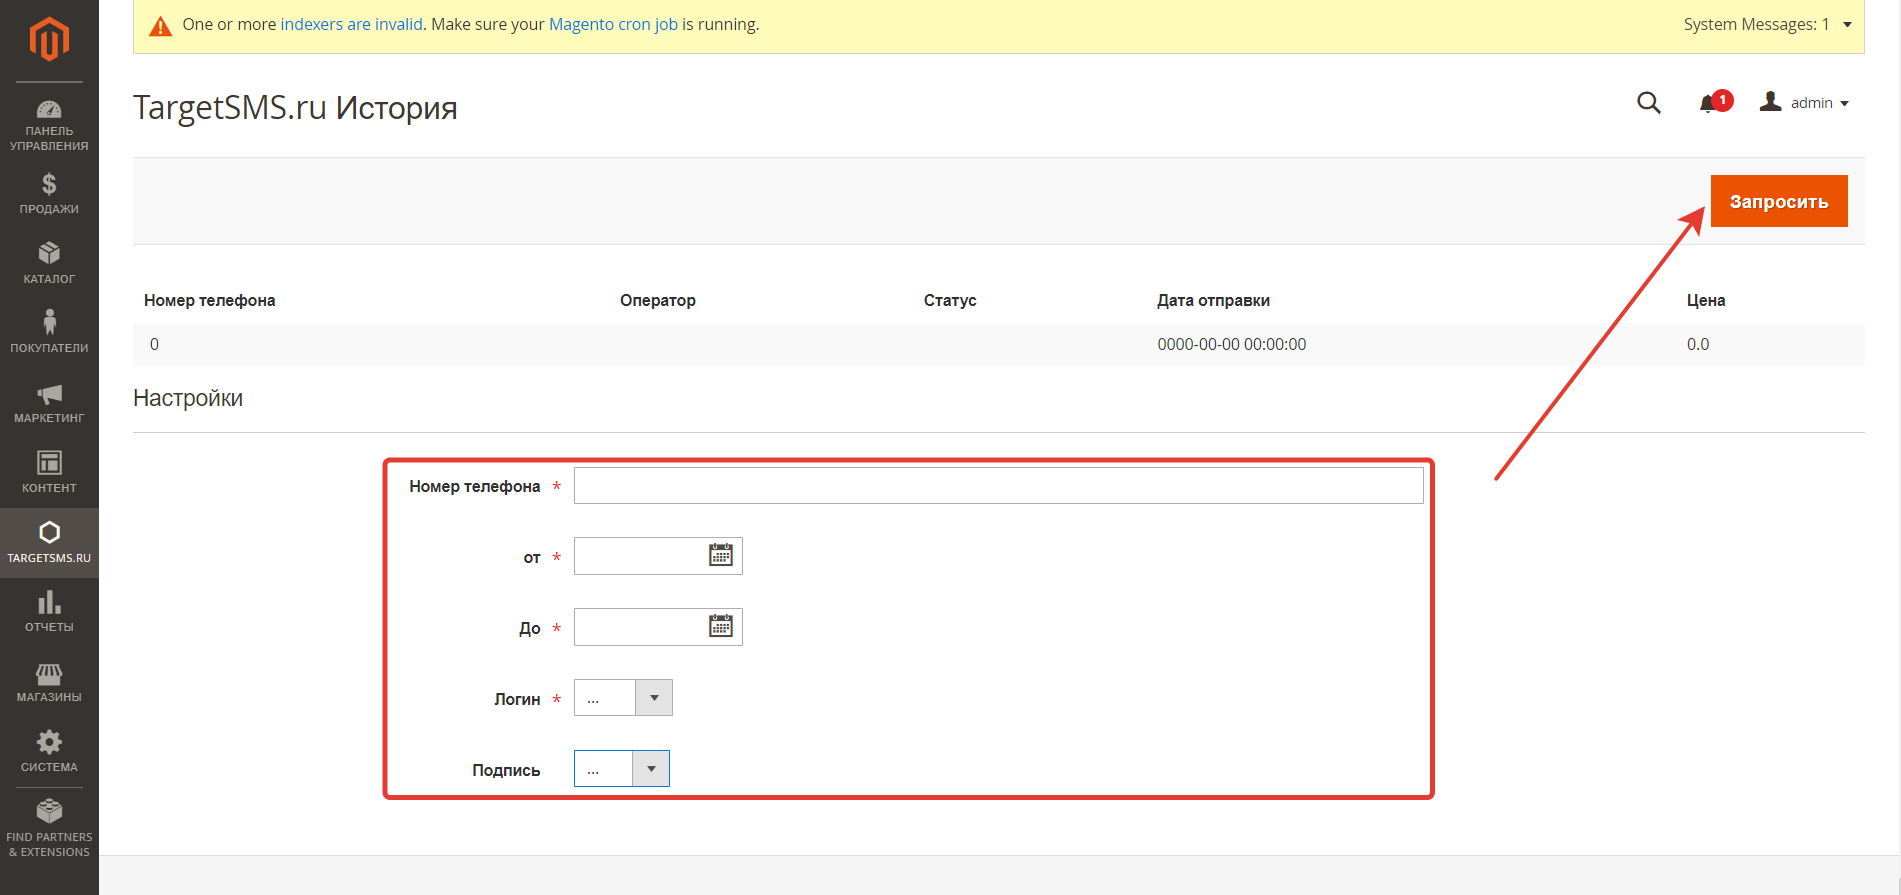The height and width of the screenshot is (895, 1901).
Task: Focus the Номер телефона input field
Action: tap(998, 486)
